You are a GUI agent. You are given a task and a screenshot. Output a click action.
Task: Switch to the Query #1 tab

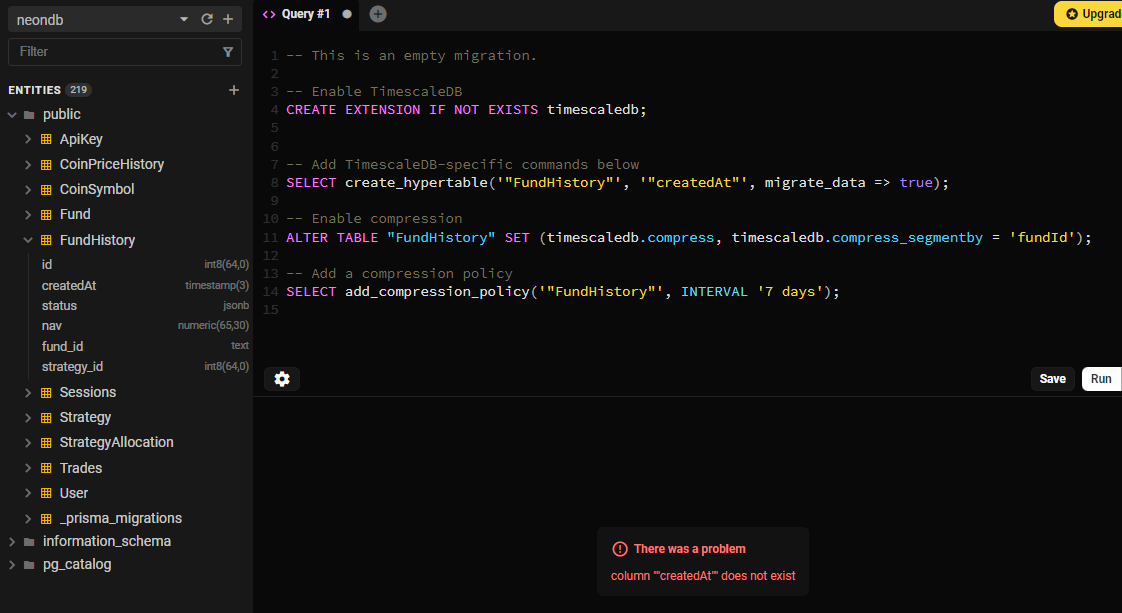[x=304, y=14]
